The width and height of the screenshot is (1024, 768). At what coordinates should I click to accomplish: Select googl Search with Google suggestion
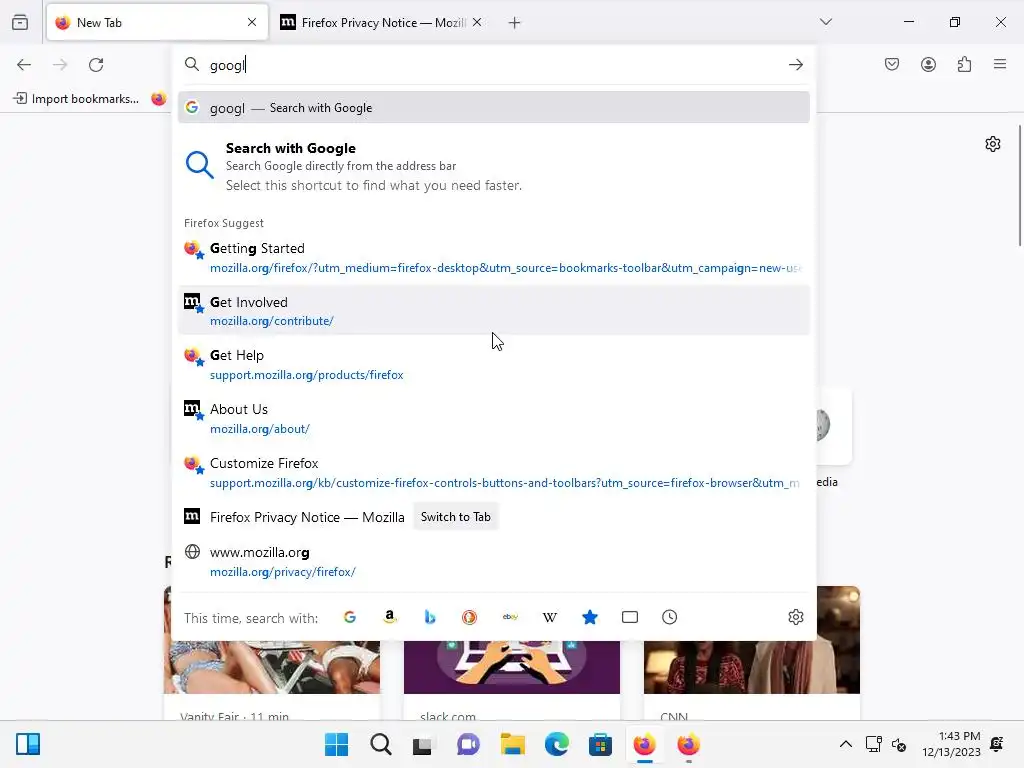click(x=494, y=108)
